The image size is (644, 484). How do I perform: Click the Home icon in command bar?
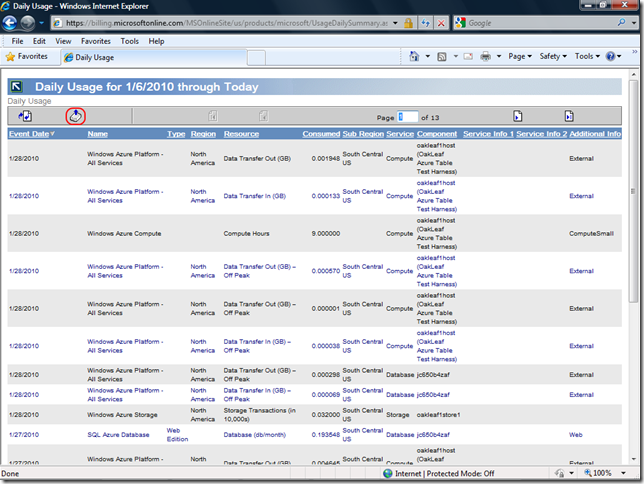[414, 56]
